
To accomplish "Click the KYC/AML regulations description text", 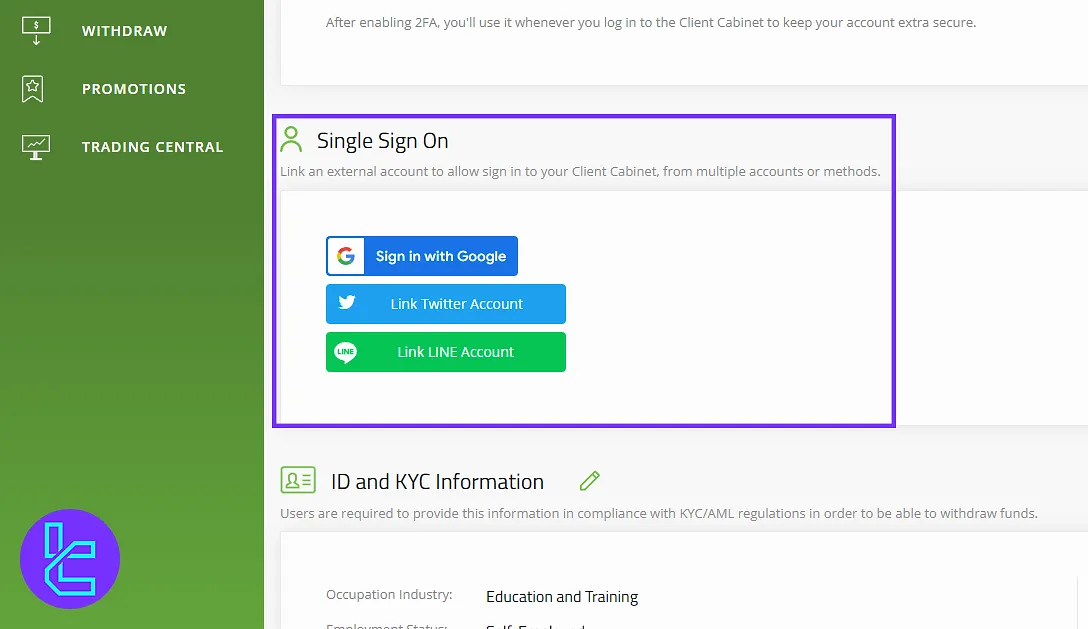I will 659,514.
